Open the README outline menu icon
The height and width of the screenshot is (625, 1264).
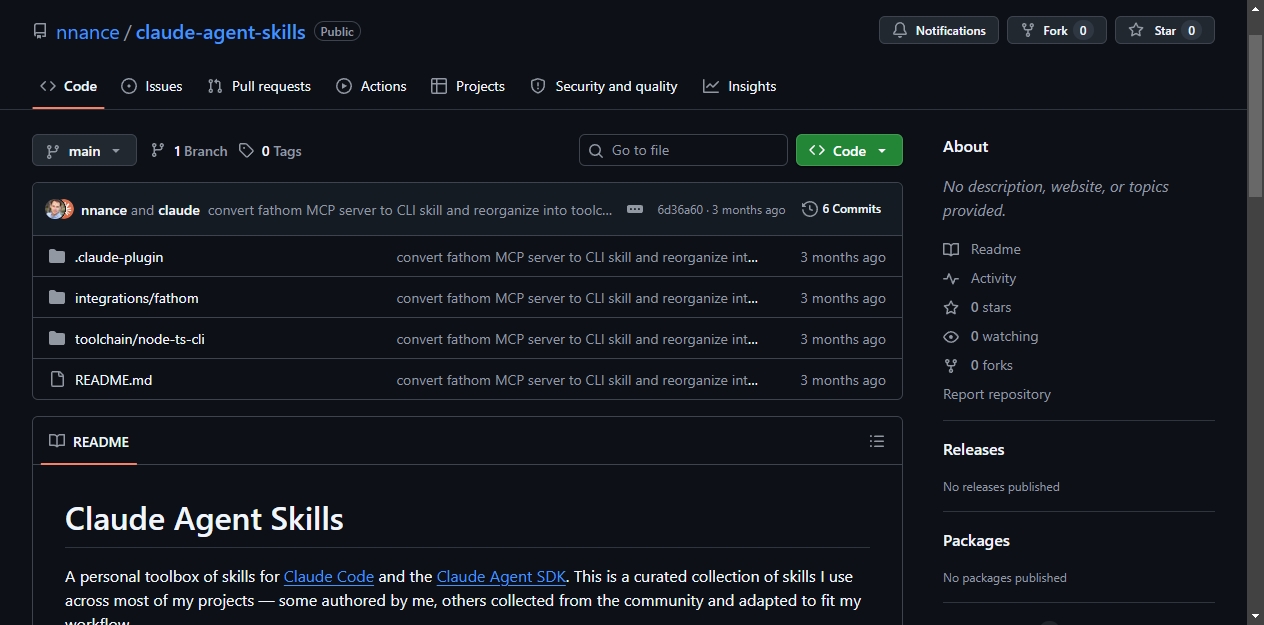pos(877,441)
